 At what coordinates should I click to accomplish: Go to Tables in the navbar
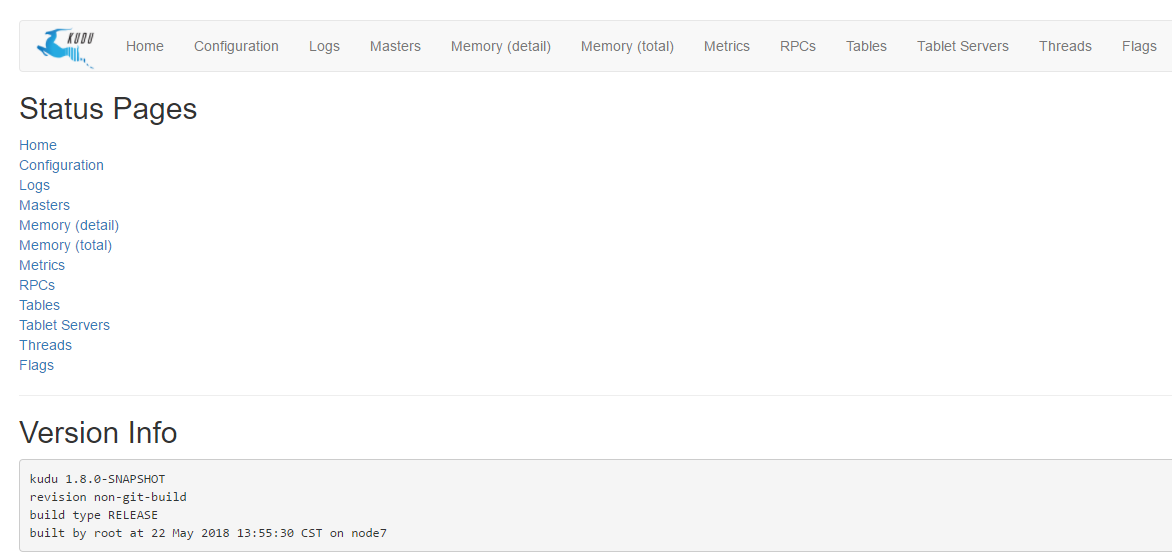866,46
